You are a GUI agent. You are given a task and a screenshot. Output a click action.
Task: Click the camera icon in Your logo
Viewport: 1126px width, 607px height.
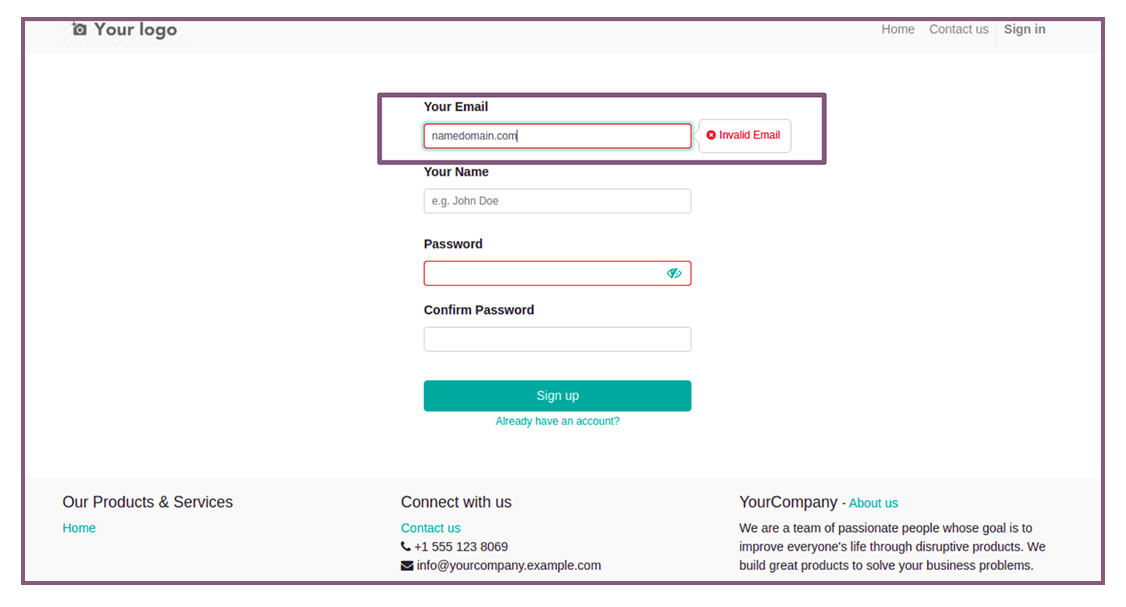click(x=79, y=29)
